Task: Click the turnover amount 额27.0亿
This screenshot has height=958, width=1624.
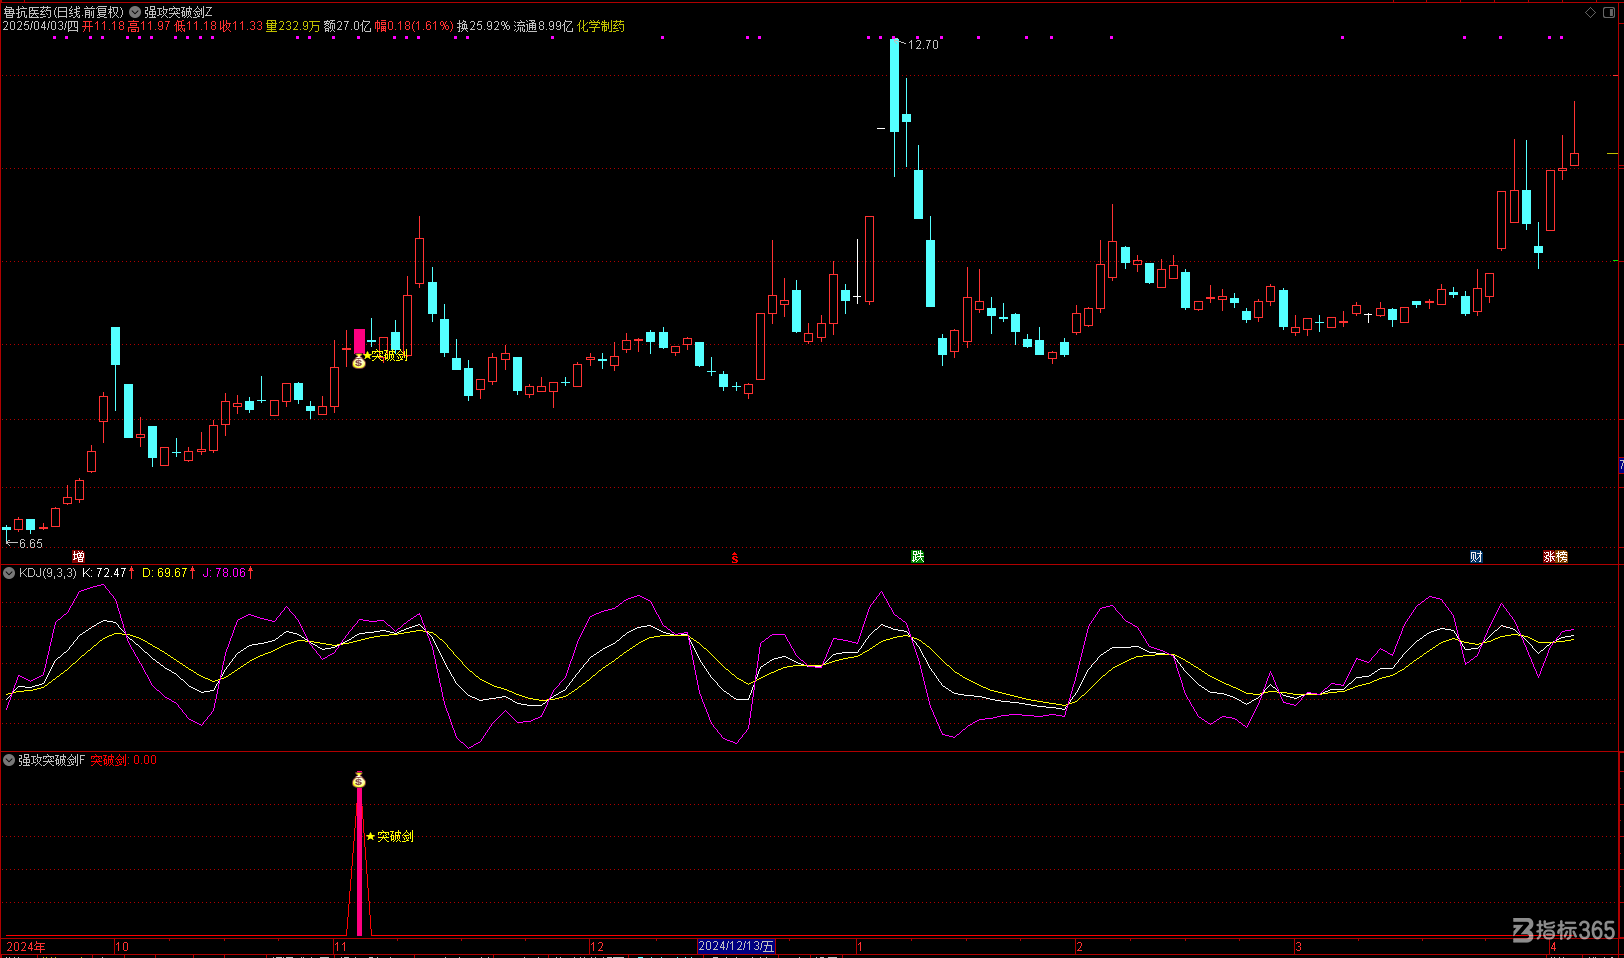Action: point(347,26)
